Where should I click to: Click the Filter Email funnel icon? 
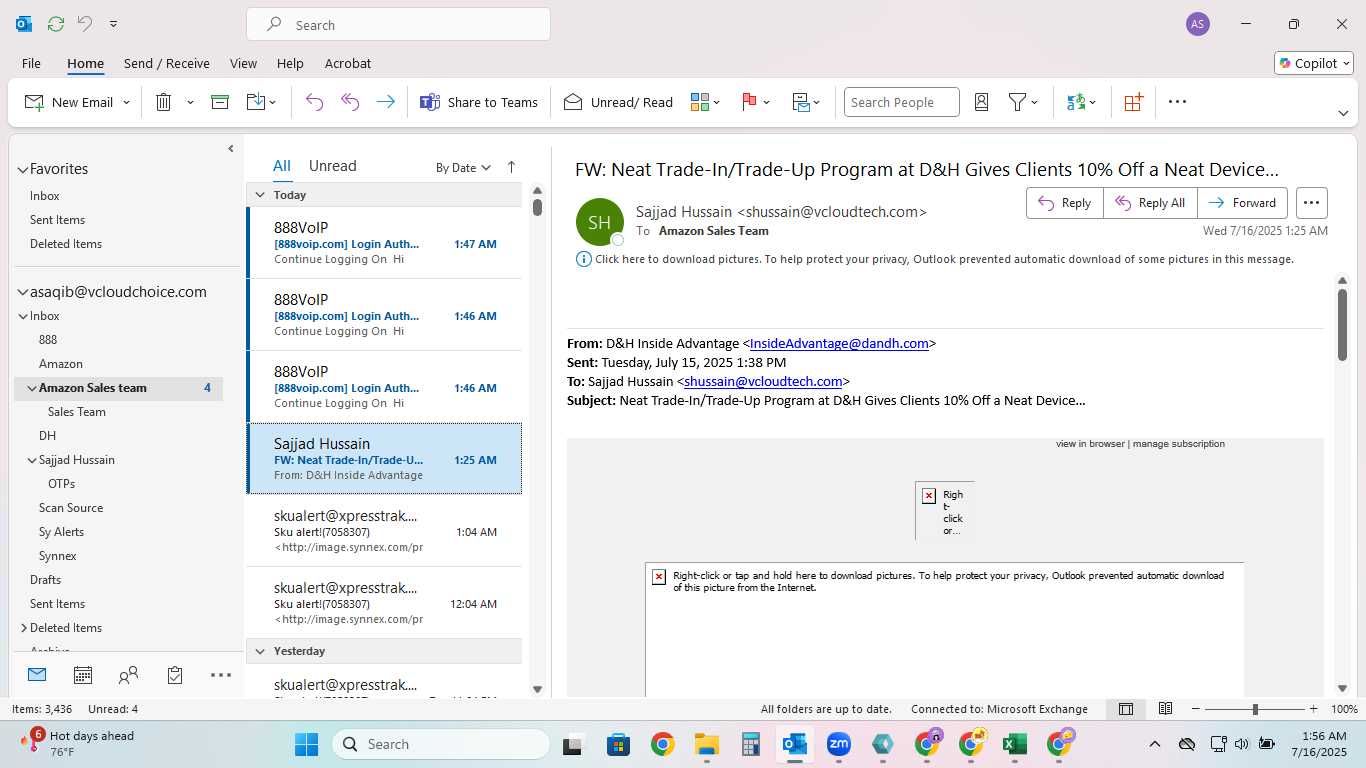click(x=1017, y=102)
